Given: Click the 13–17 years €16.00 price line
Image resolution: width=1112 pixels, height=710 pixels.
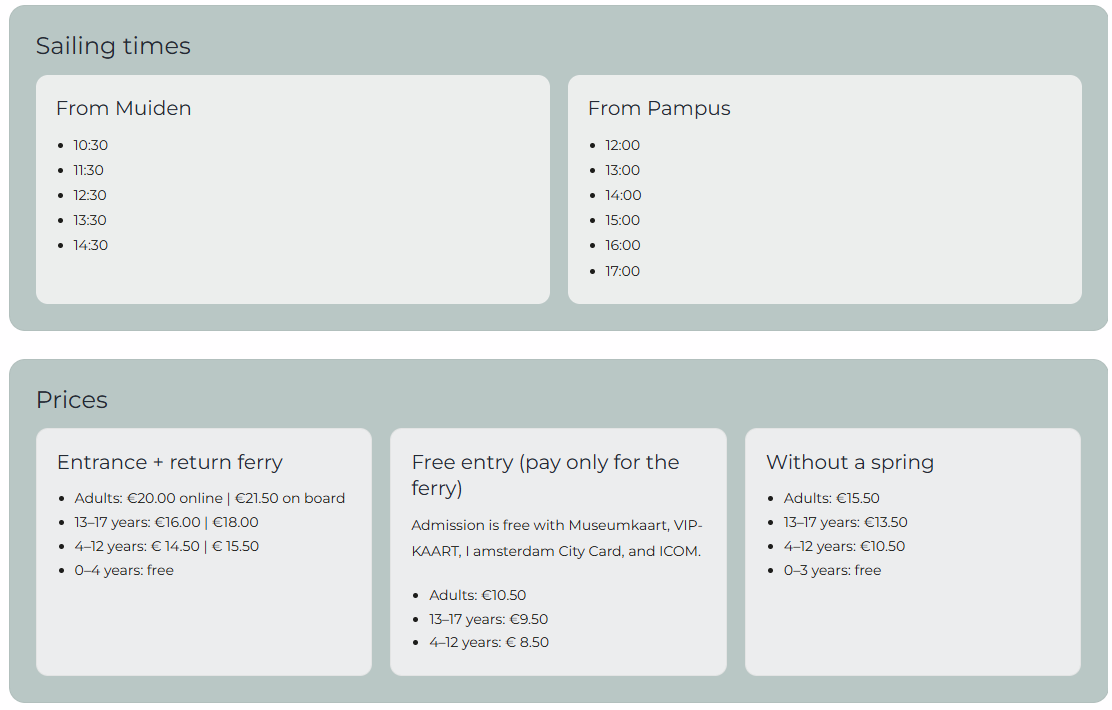Looking at the screenshot, I should 167,523.
